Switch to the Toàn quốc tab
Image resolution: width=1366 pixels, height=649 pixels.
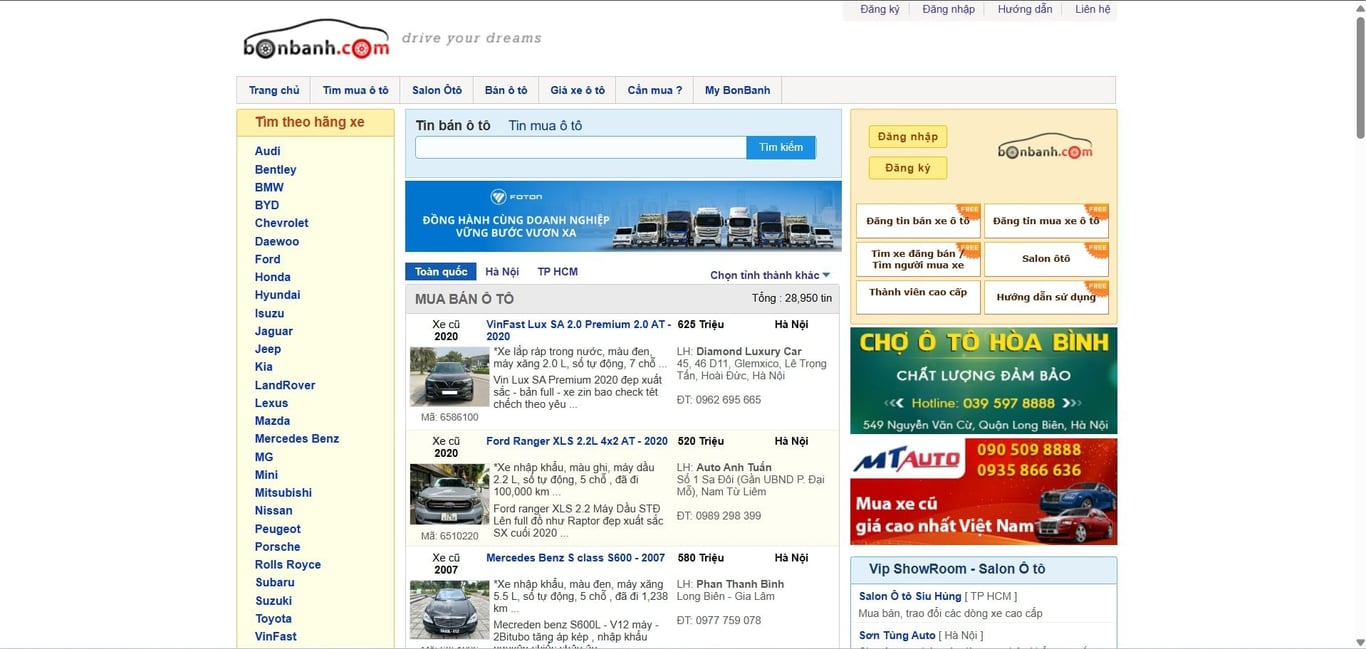pos(441,272)
